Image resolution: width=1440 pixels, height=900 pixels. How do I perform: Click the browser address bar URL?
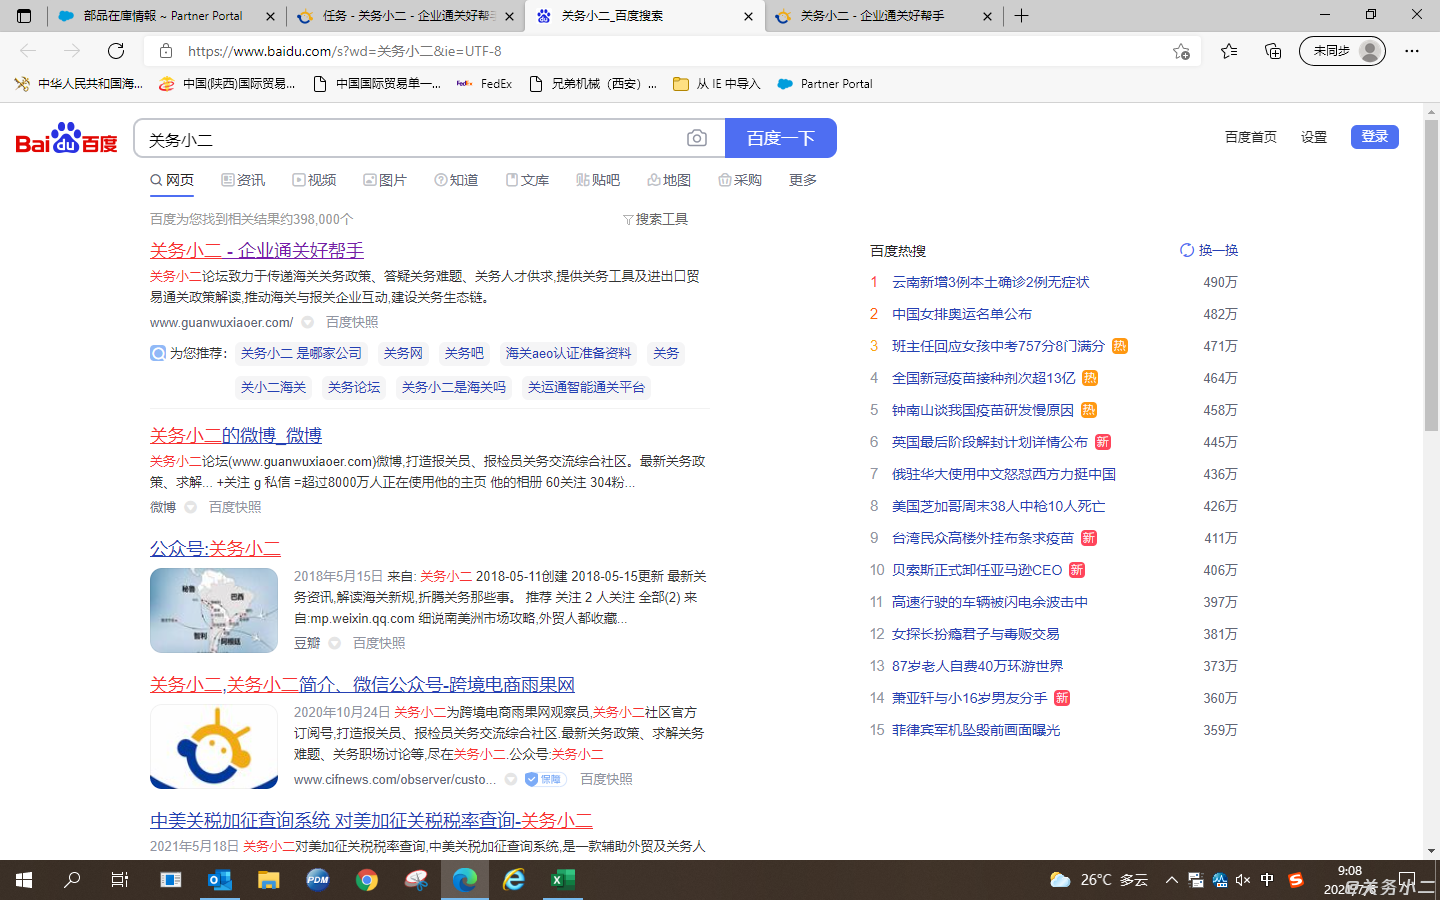345,51
